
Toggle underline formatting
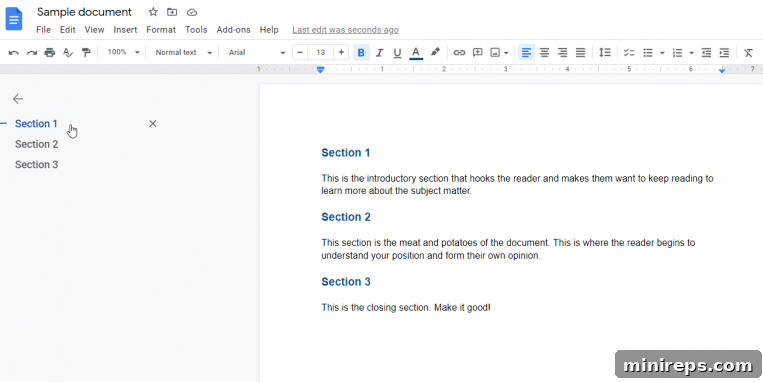point(397,53)
